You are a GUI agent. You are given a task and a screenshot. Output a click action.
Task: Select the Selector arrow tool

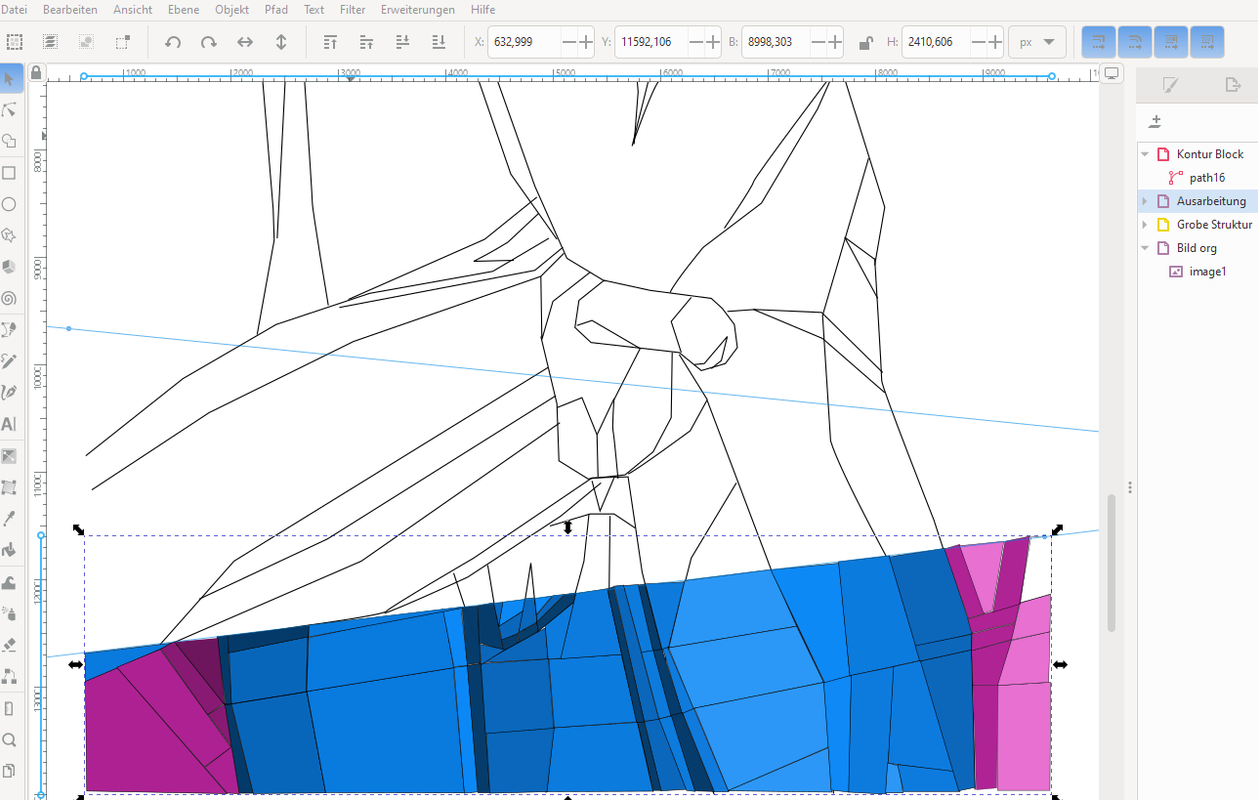9,78
